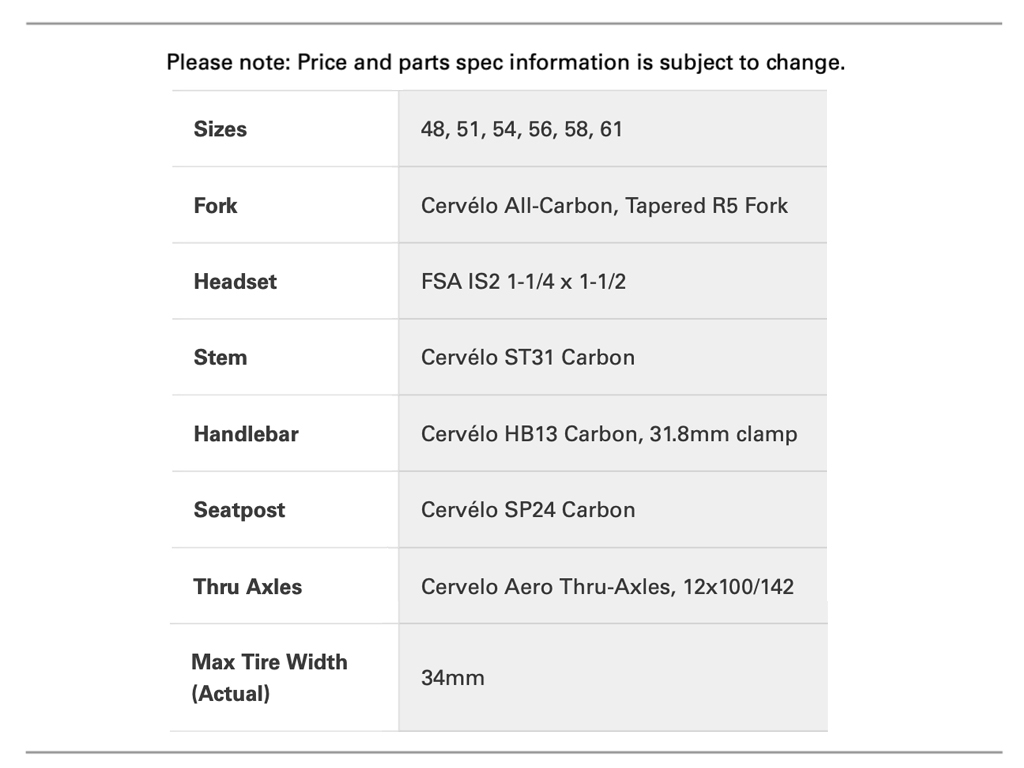1024x768 pixels.
Task: Select the Handlebar row label
Action: pos(246,434)
